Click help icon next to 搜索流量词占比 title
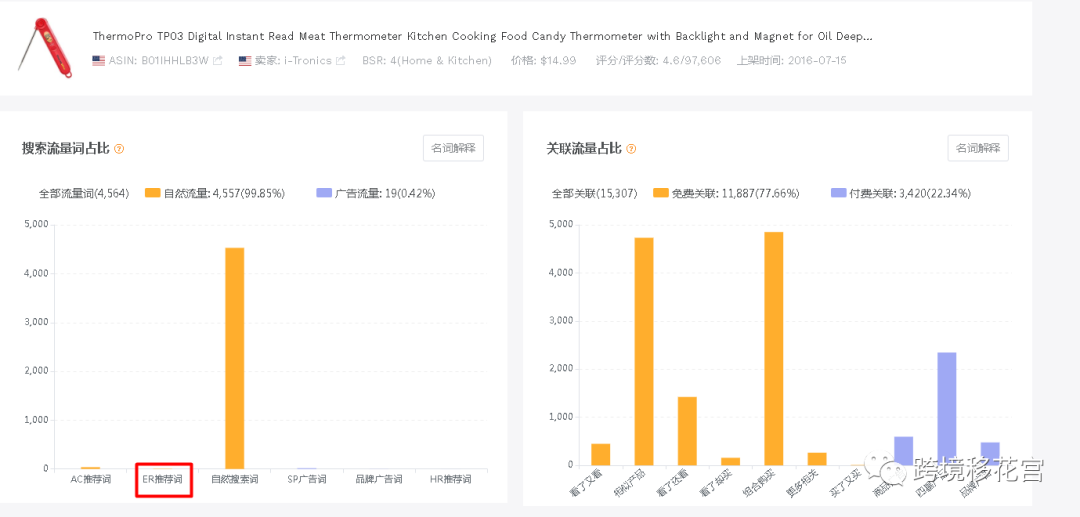The width and height of the screenshot is (1080, 517). click(119, 149)
